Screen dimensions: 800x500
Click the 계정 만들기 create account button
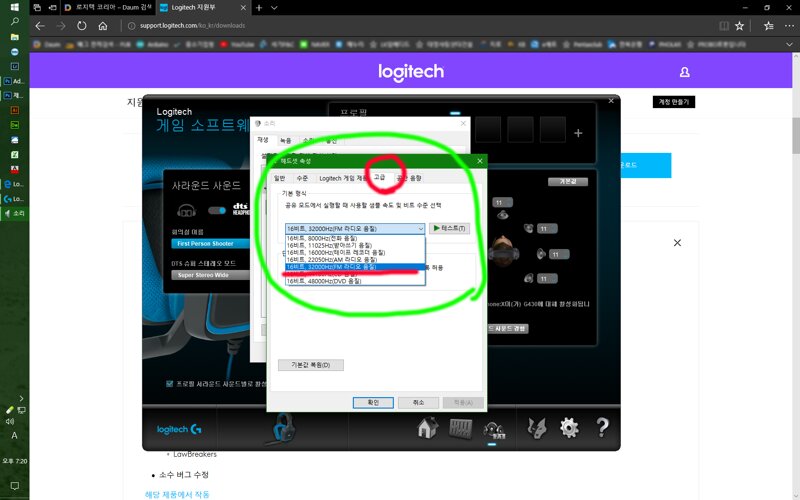[x=673, y=102]
